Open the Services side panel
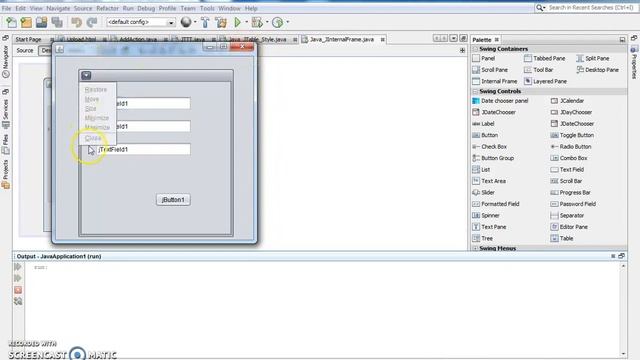 click(6, 109)
